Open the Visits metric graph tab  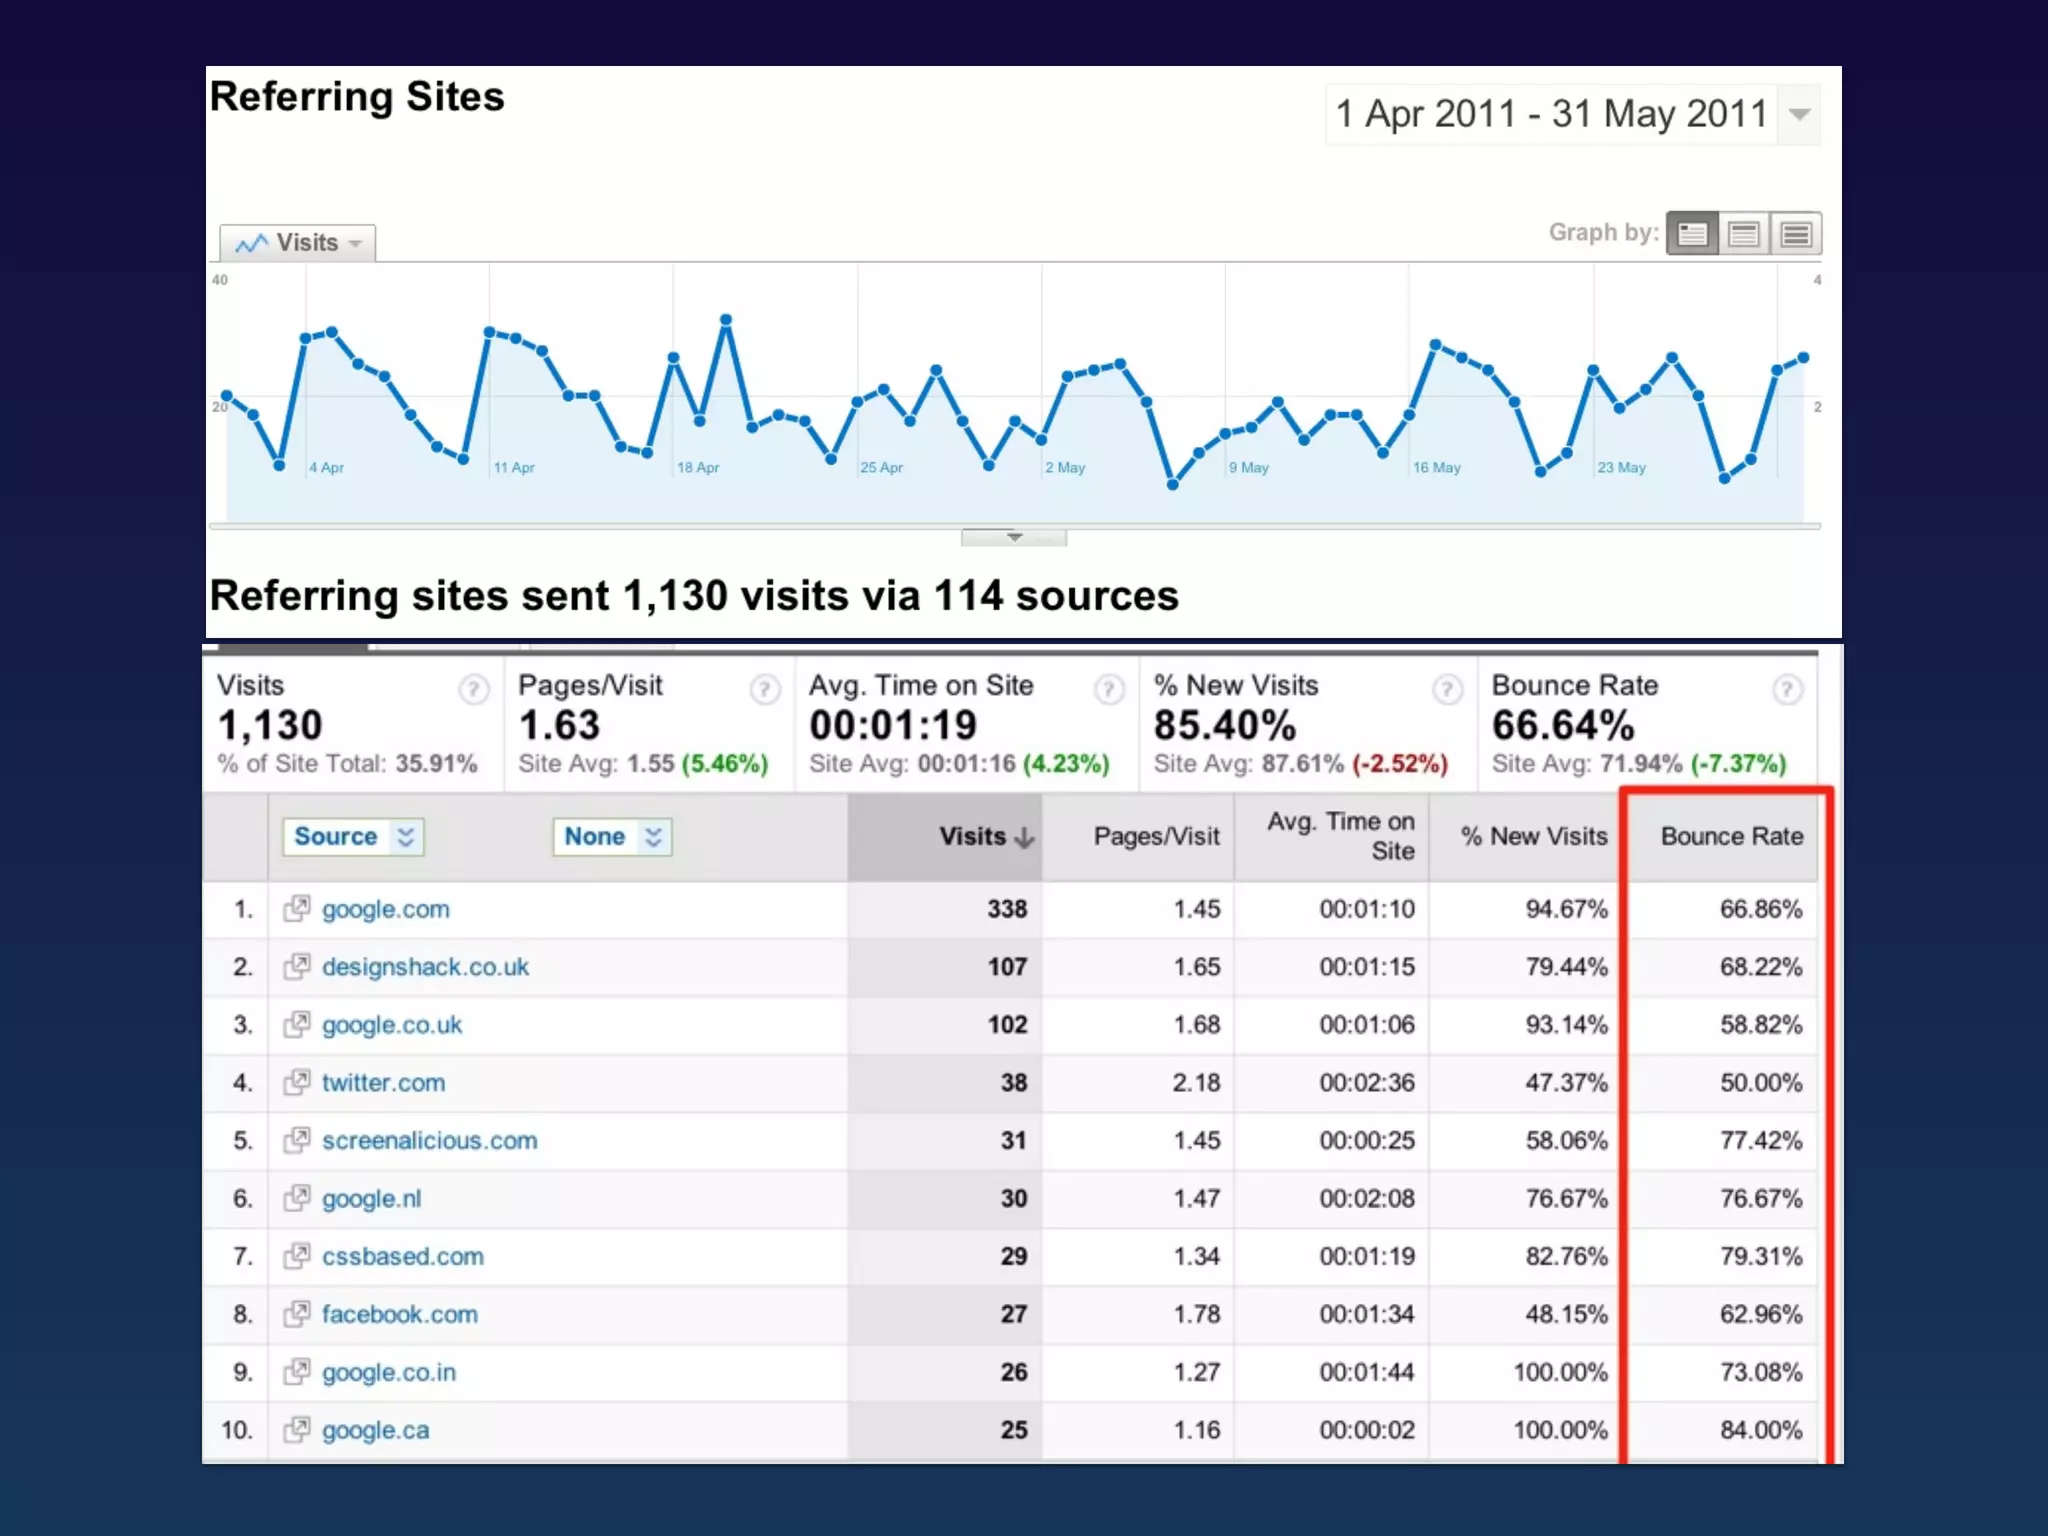tap(297, 243)
